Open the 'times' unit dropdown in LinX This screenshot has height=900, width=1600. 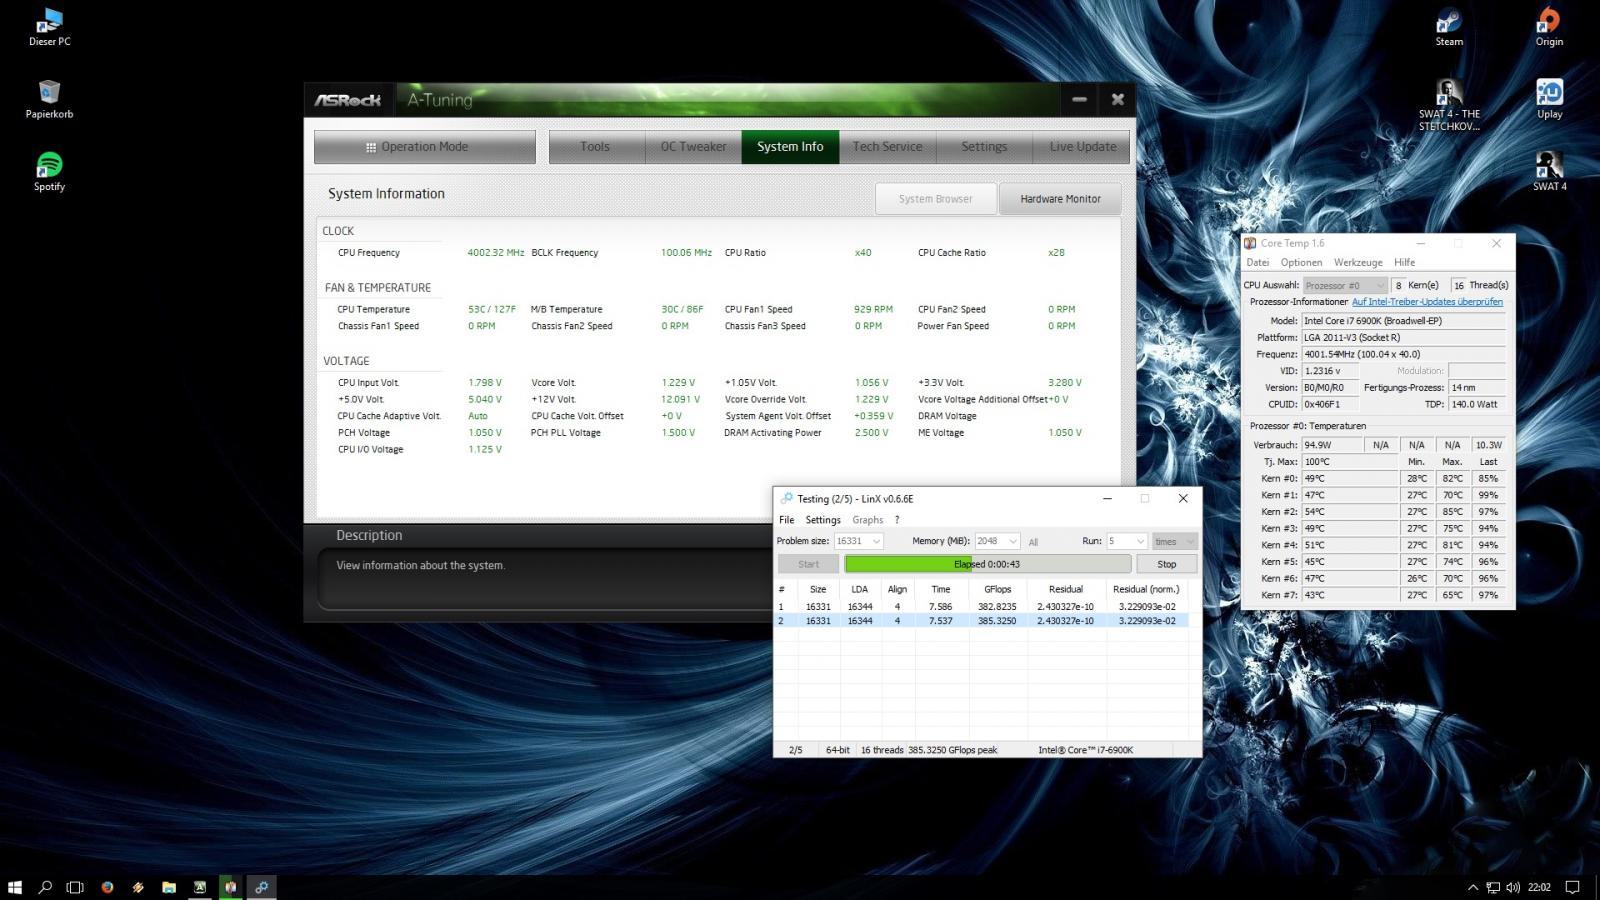click(x=1174, y=541)
